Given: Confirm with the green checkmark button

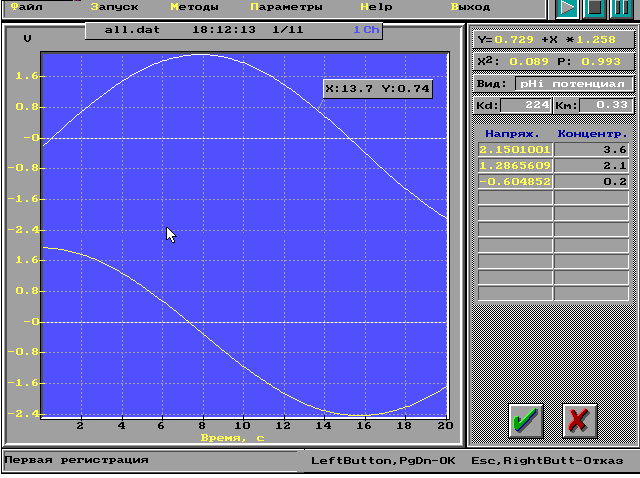Looking at the screenshot, I should pos(526,420).
